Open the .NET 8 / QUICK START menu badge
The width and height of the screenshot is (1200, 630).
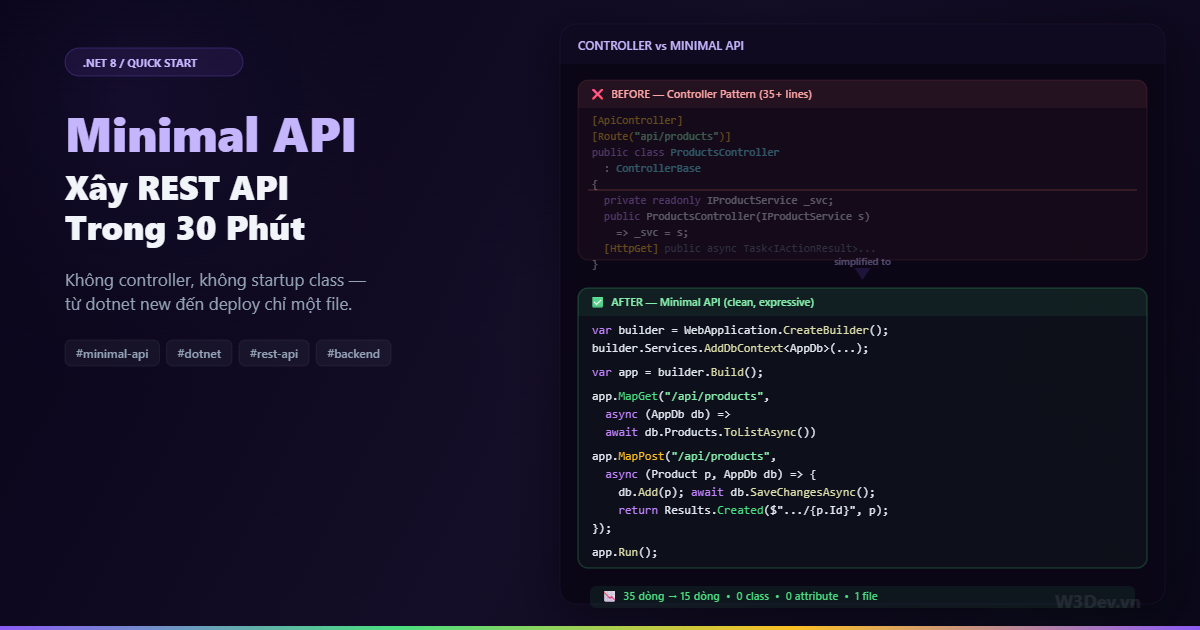153,62
